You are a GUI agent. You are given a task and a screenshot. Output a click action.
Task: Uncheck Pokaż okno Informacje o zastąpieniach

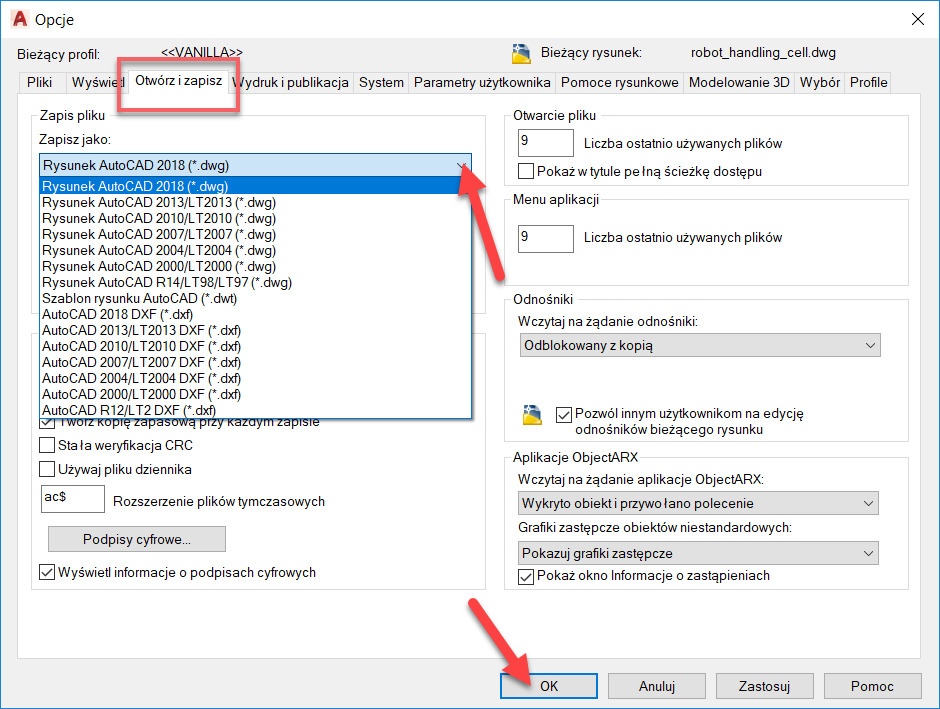point(527,576)
